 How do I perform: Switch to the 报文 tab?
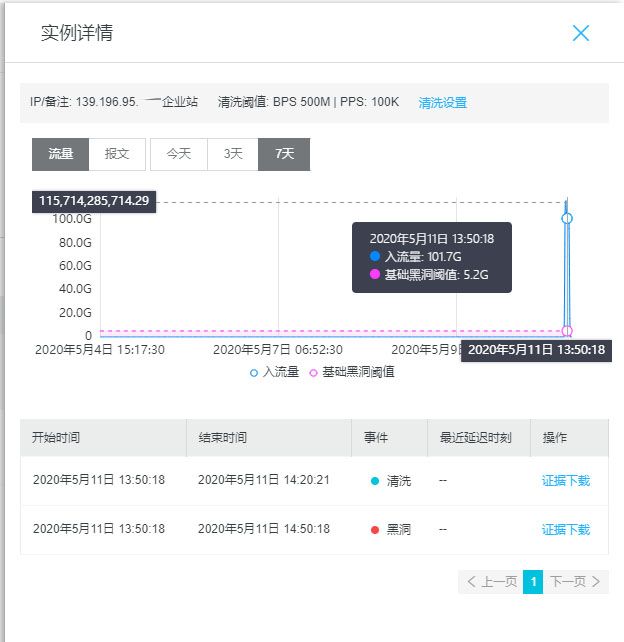(117, 154)
